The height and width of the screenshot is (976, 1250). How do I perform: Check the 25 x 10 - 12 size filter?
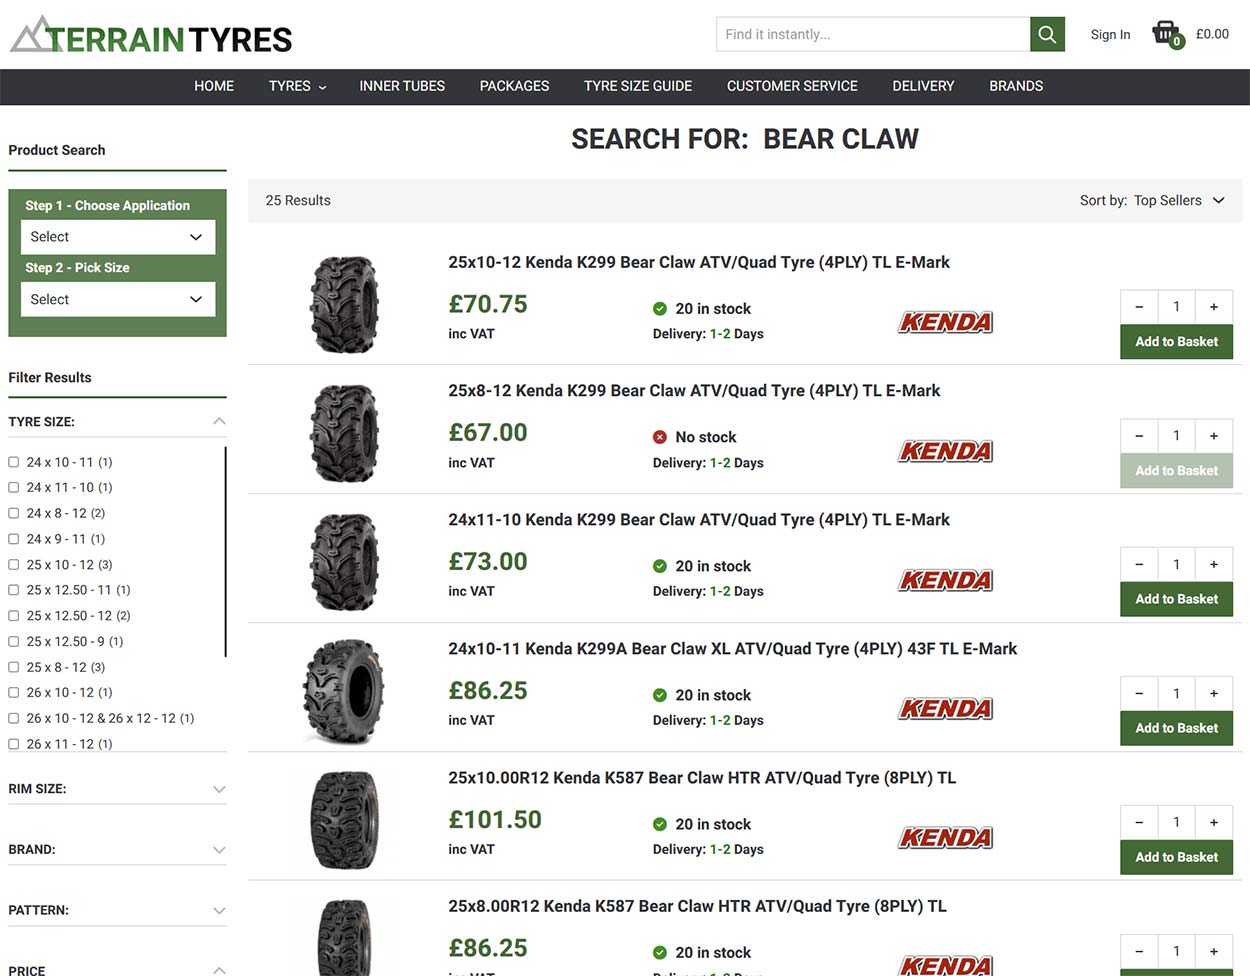pos(13,564)
